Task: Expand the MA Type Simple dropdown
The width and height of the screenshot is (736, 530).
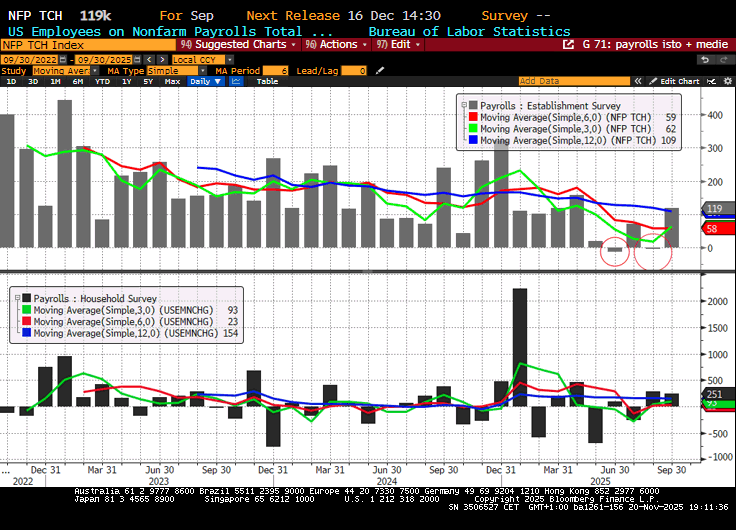Action: click(x=201, y=70)
